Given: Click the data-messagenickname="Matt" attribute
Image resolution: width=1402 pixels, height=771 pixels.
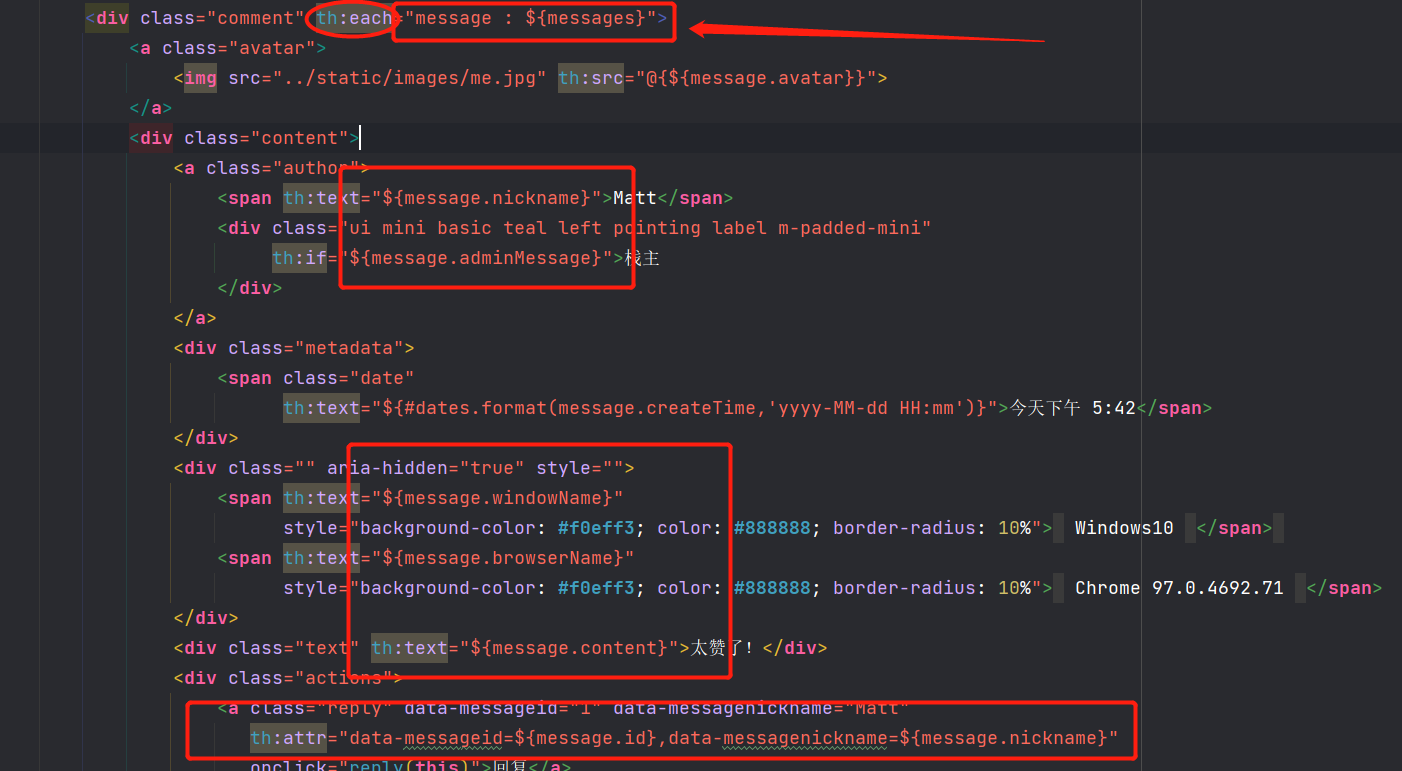Looking at the screenshot, I should [761, 708].
